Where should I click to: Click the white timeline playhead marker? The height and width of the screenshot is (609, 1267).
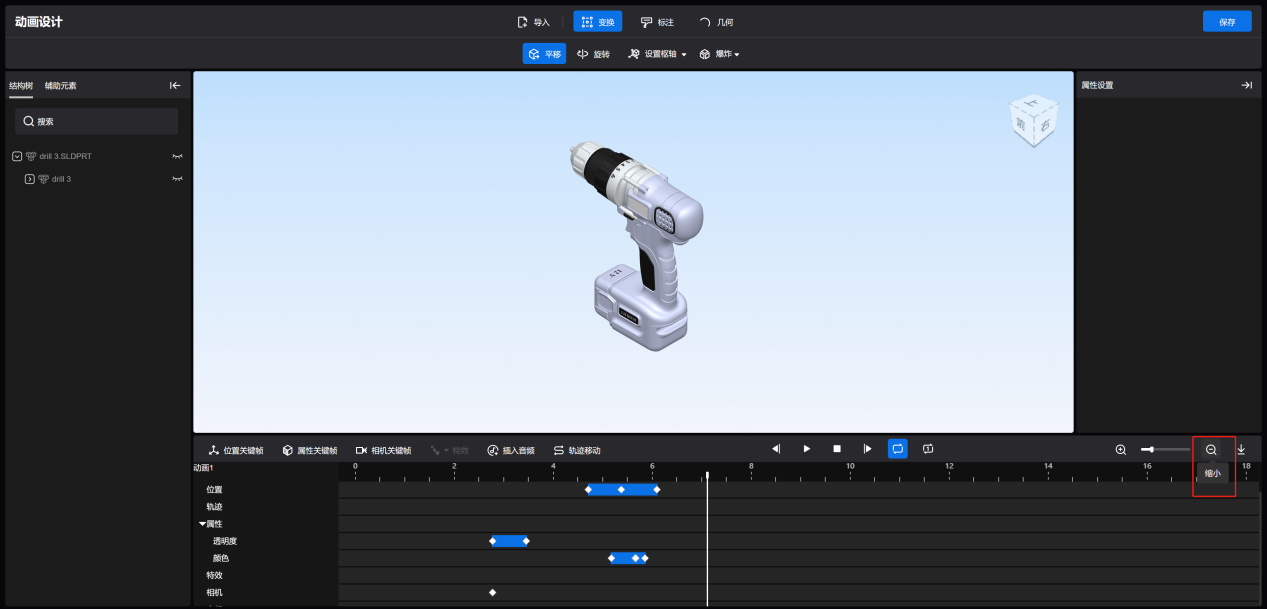tap(707, 476)
